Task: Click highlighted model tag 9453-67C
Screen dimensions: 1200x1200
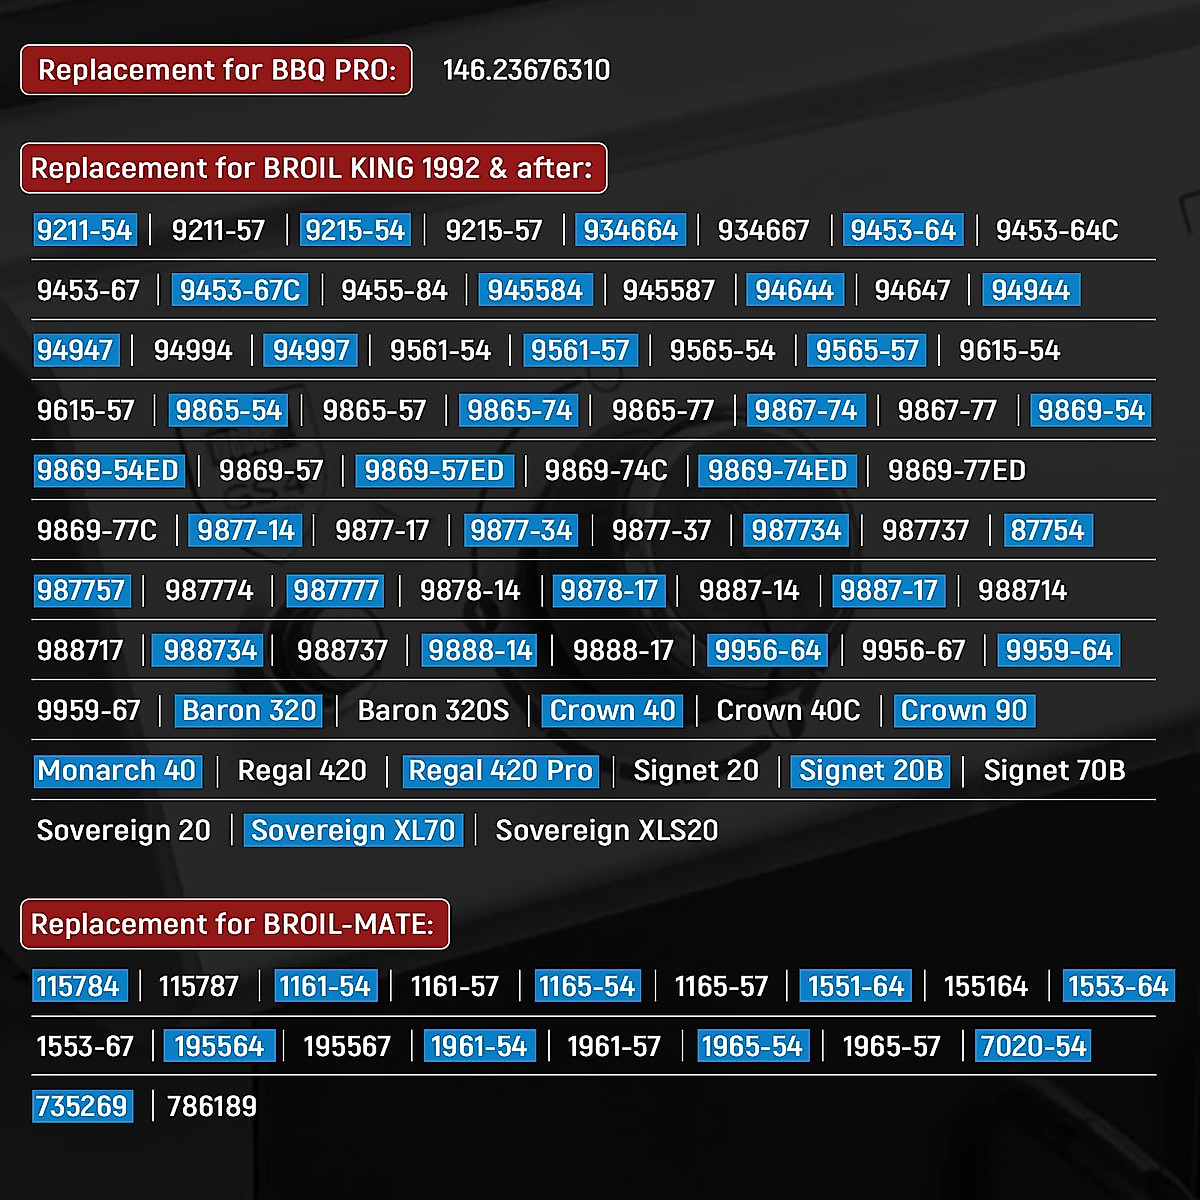Action: coord(240,291)
